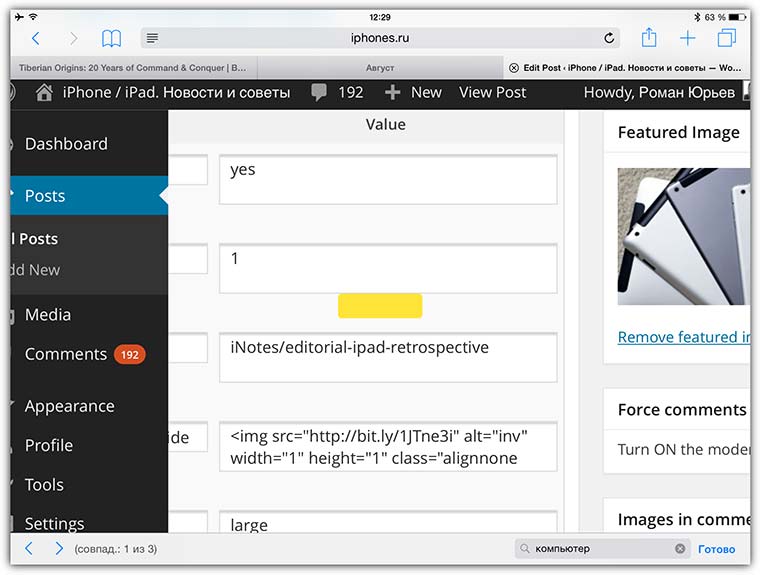Click the iNotes/editorial-ipad-retrospective value field
Screen dimensions: 760x575
click(x=388, y=357)
